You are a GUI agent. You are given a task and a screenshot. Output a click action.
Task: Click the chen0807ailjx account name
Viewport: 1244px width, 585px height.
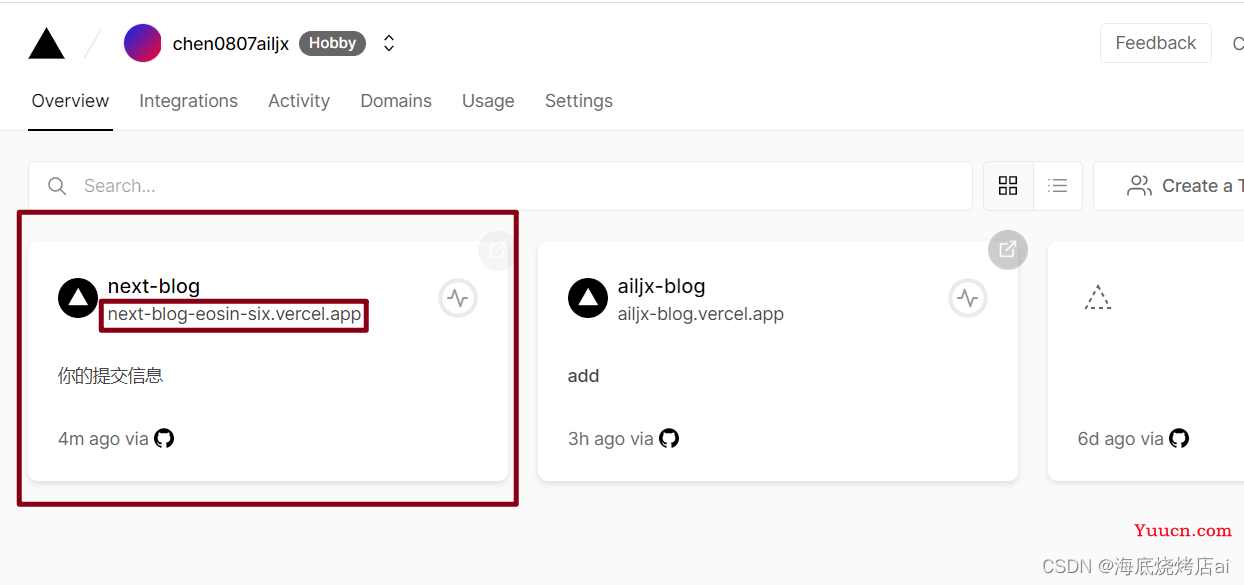click(x=231, y=43)
